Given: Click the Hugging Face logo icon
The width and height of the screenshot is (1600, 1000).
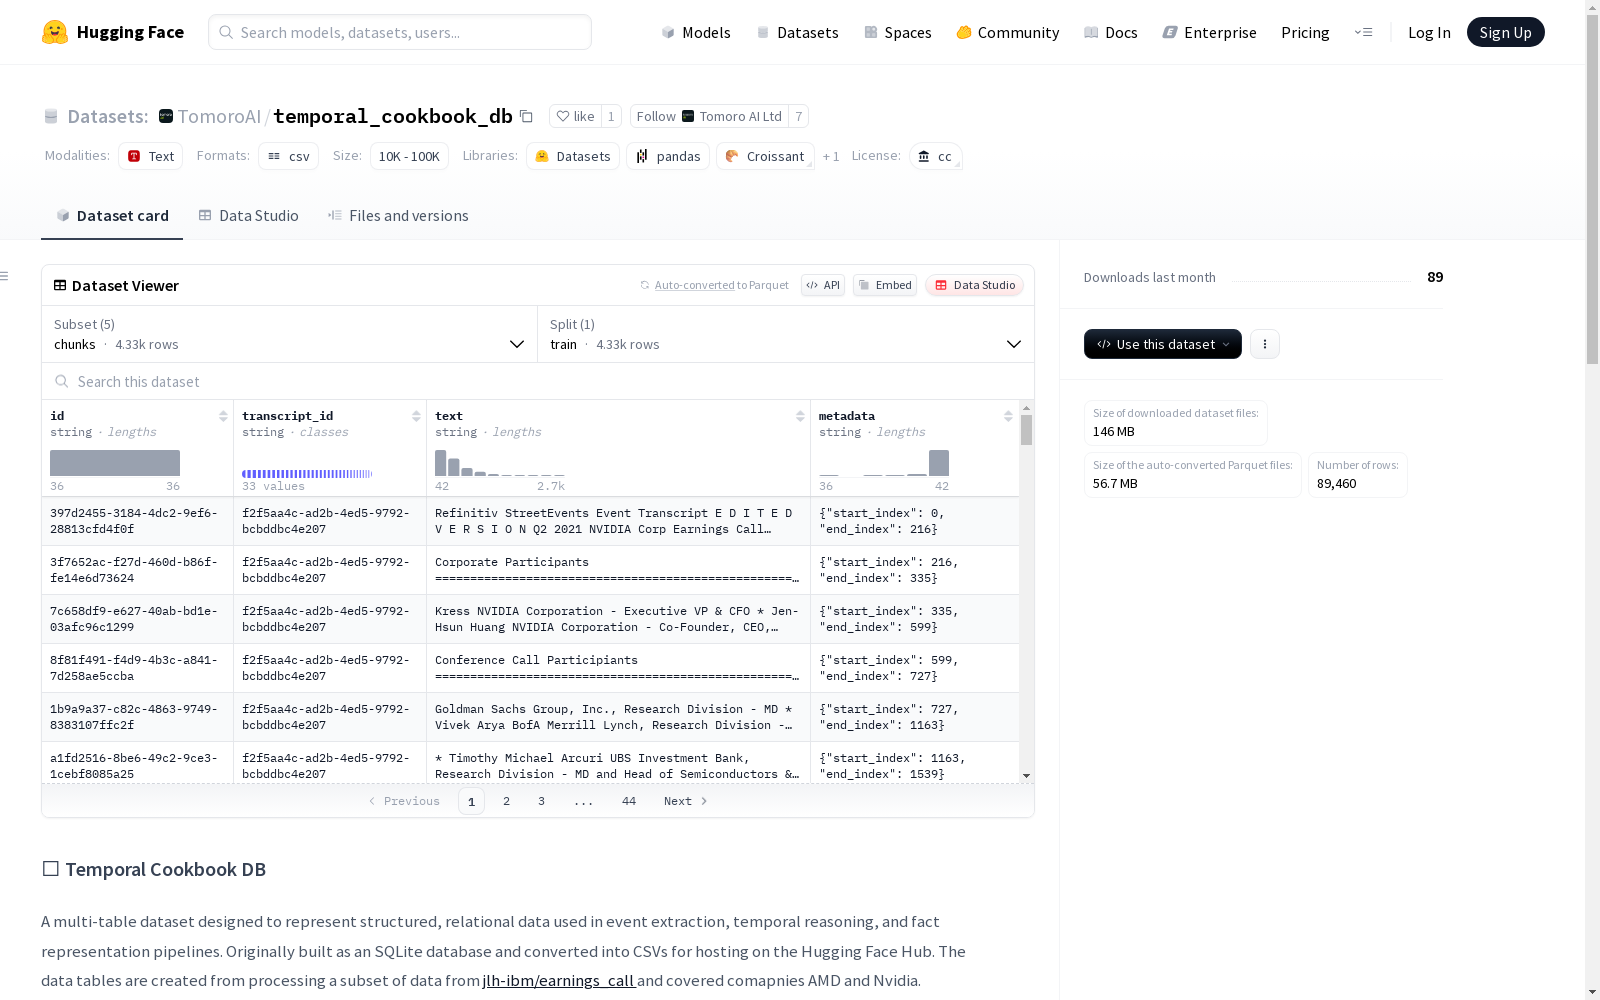Looking at the screenshot, I should click(x=55, y=32).
